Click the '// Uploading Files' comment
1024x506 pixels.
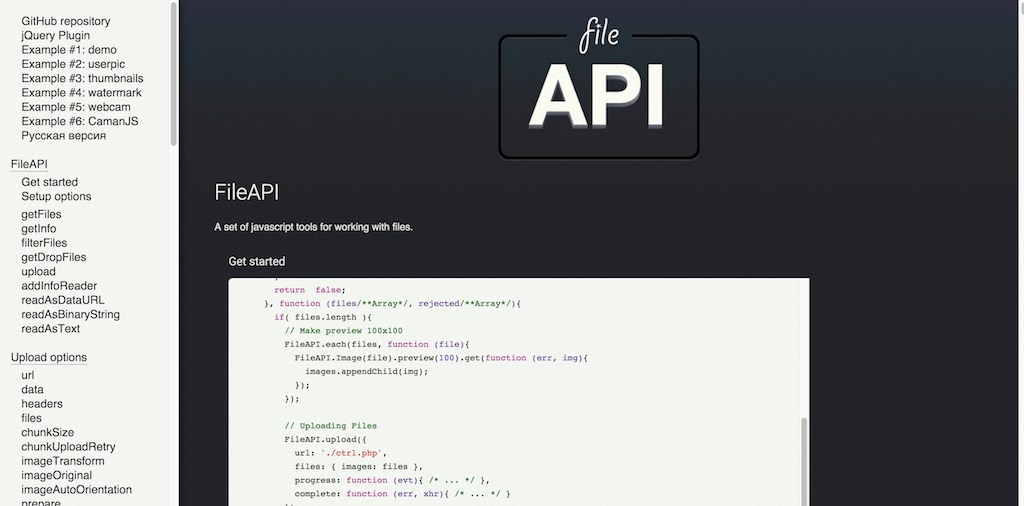pyautogui.click(x=330, y=426)
